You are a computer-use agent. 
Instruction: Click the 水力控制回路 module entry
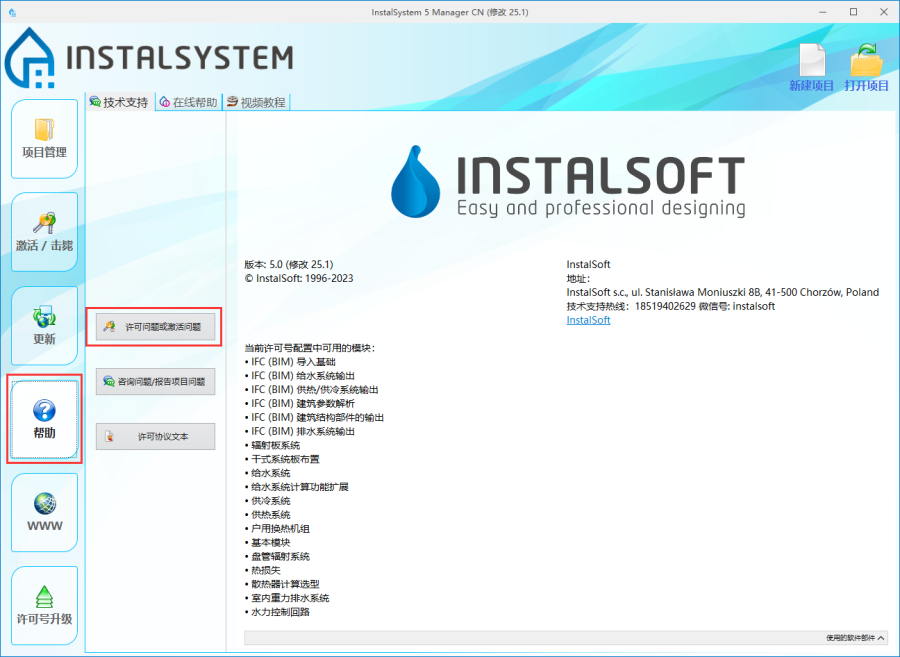click(x=277, y=612)
